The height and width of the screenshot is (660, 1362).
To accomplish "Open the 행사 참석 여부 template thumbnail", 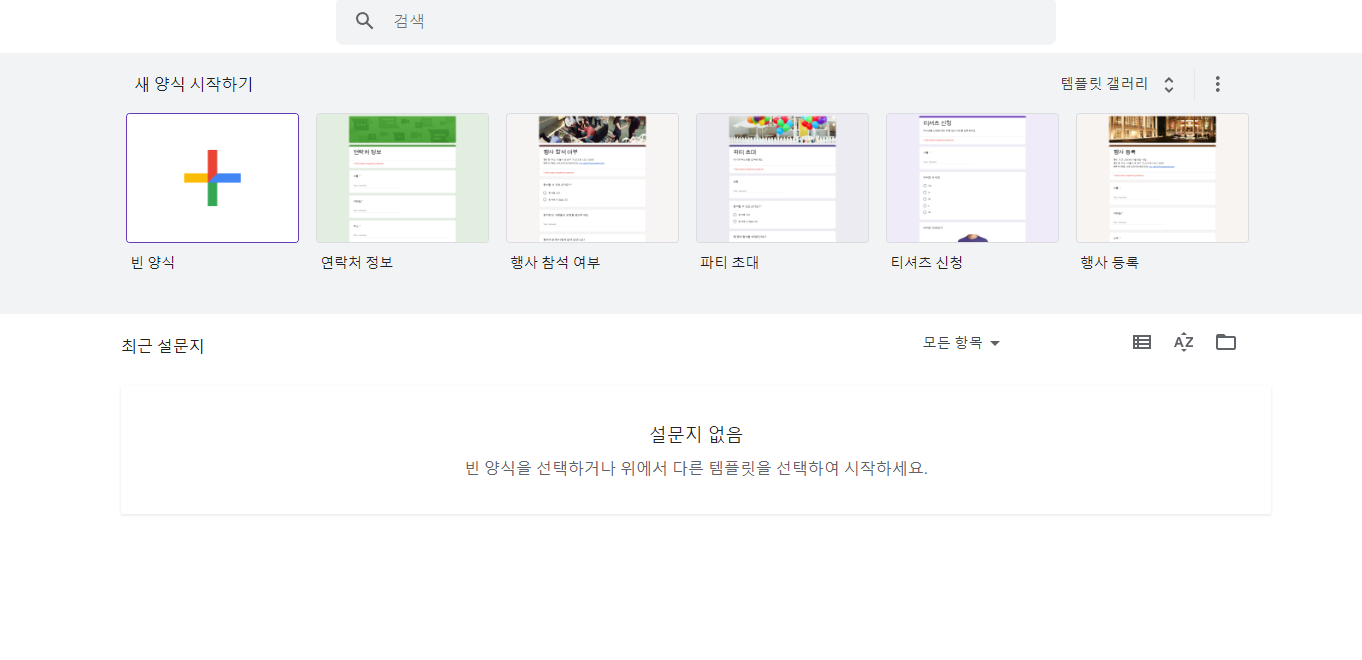I will [x=592, y=178].
